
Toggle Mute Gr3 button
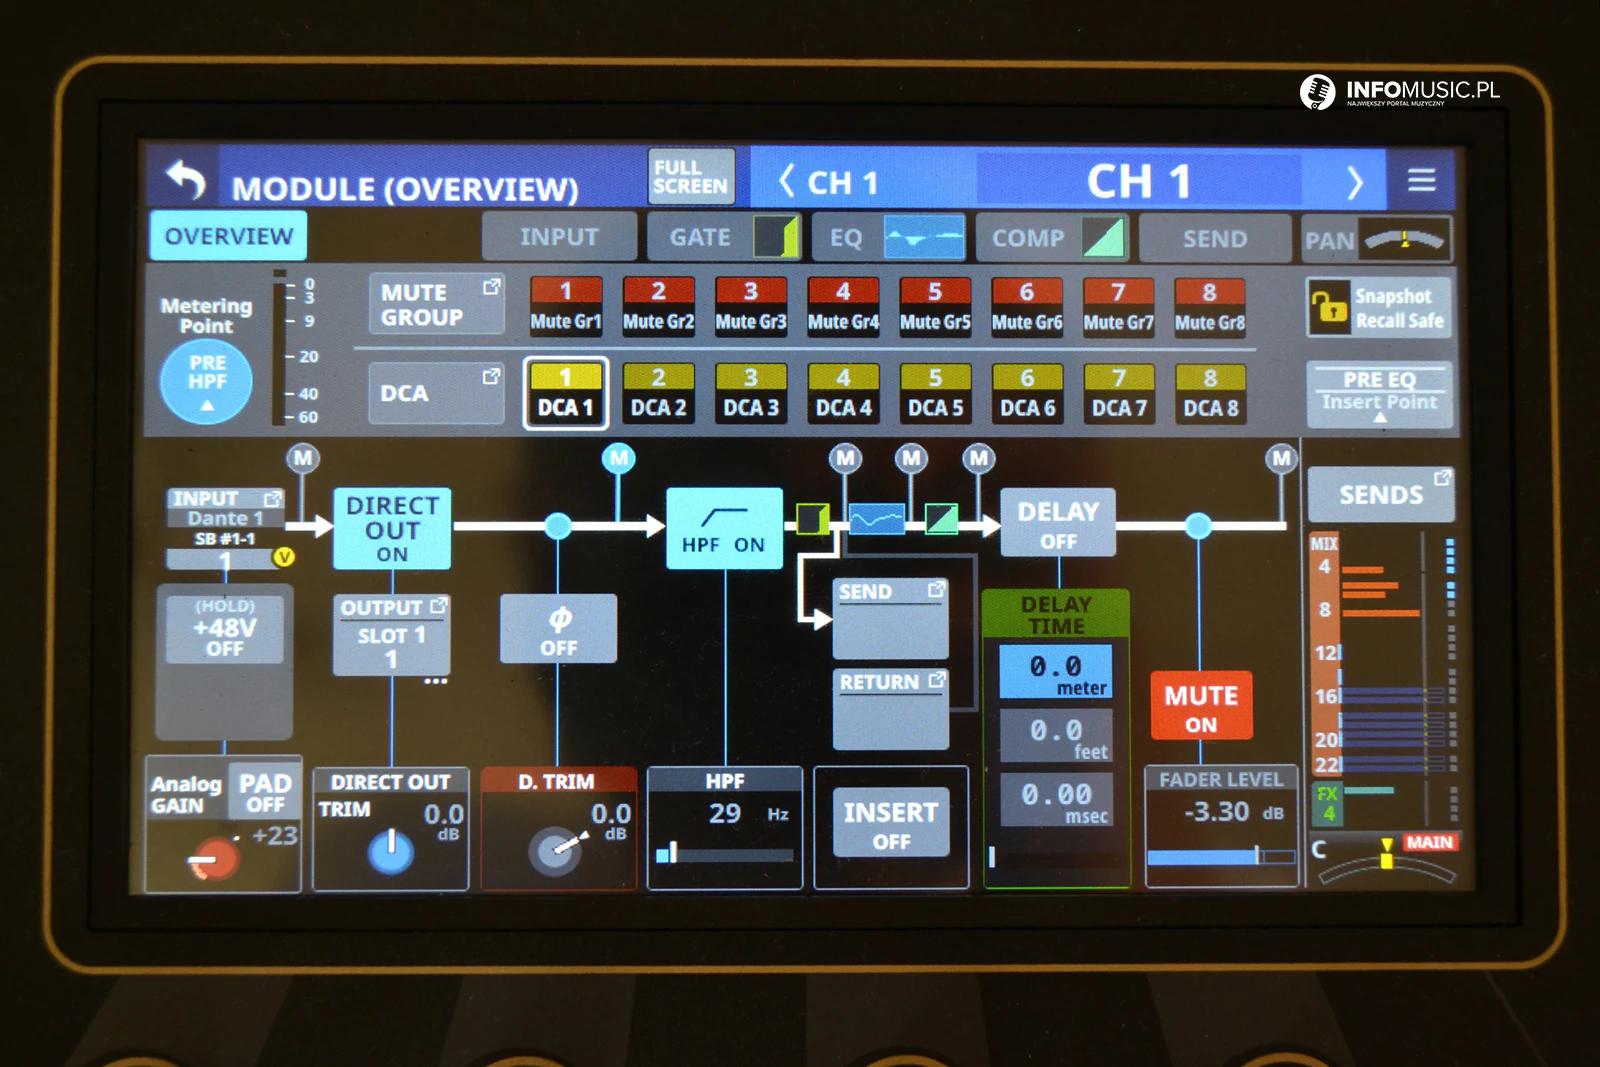point(751,306)
